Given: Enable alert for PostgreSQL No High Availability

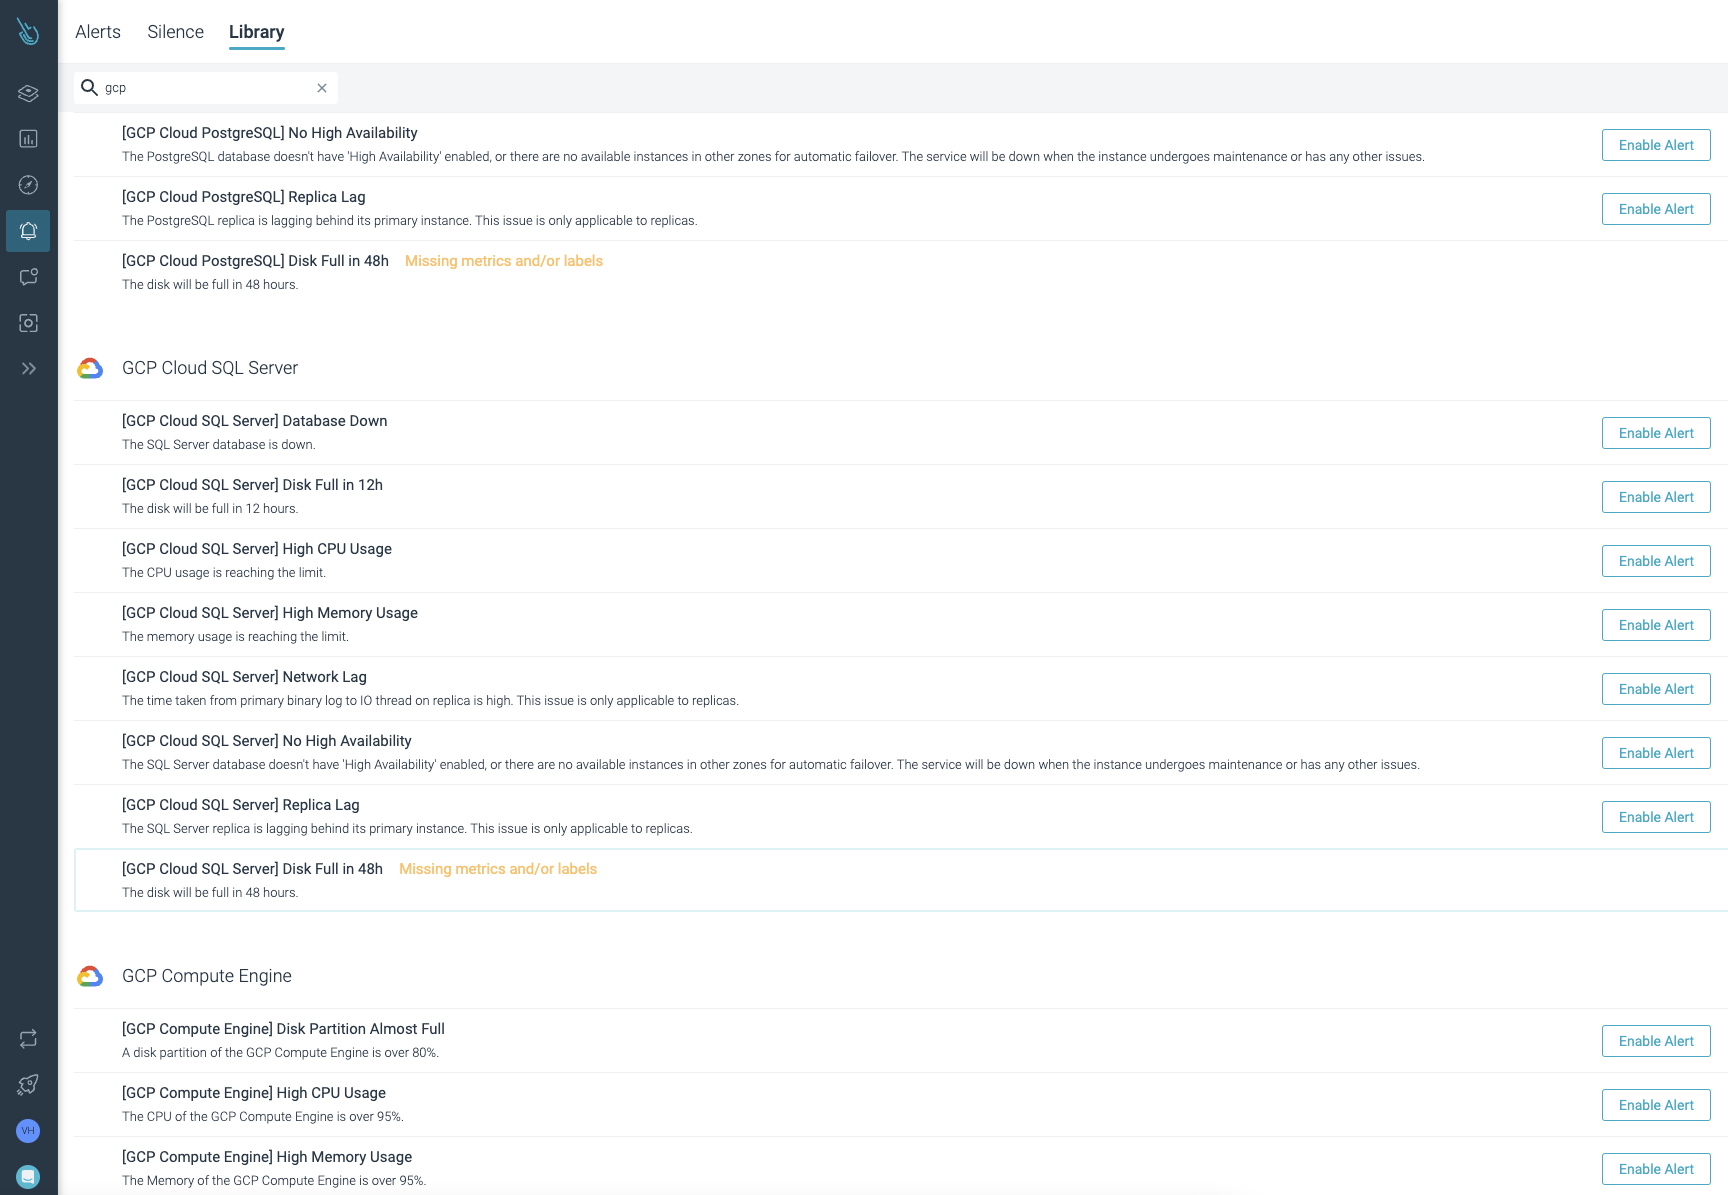Looking at the screenshot, I should tap(1656, 145).
